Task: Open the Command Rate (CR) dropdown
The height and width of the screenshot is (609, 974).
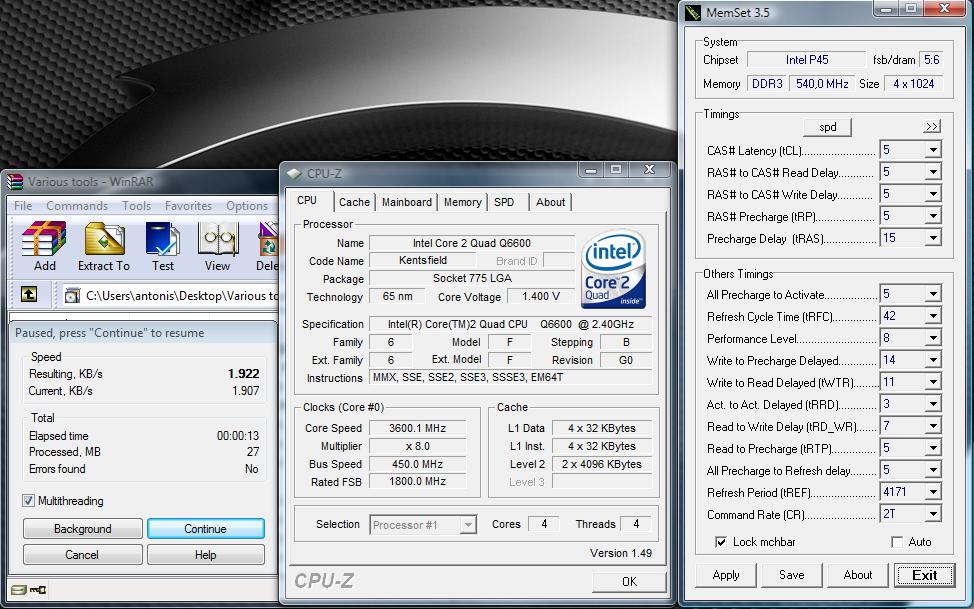Action: (932, 514)
